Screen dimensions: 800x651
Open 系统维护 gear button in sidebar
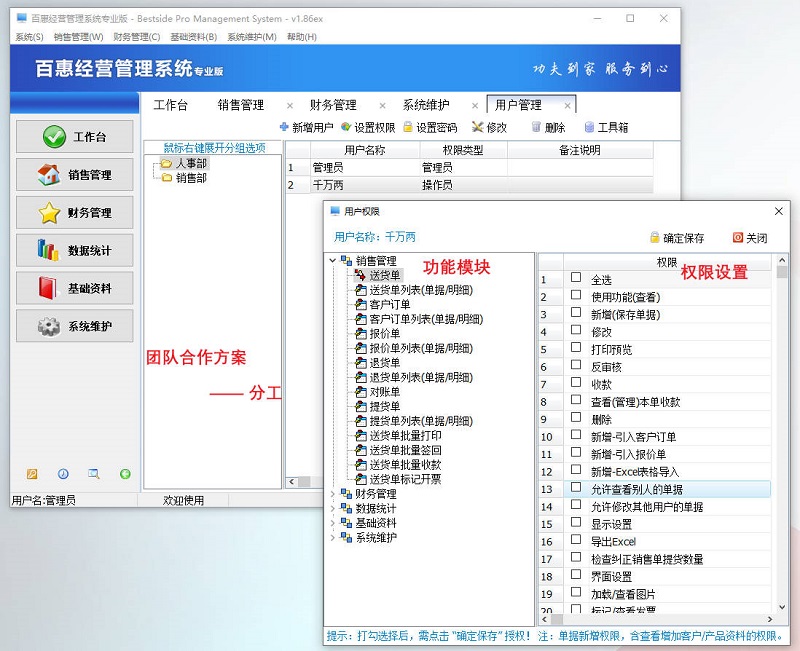[74, 326]
